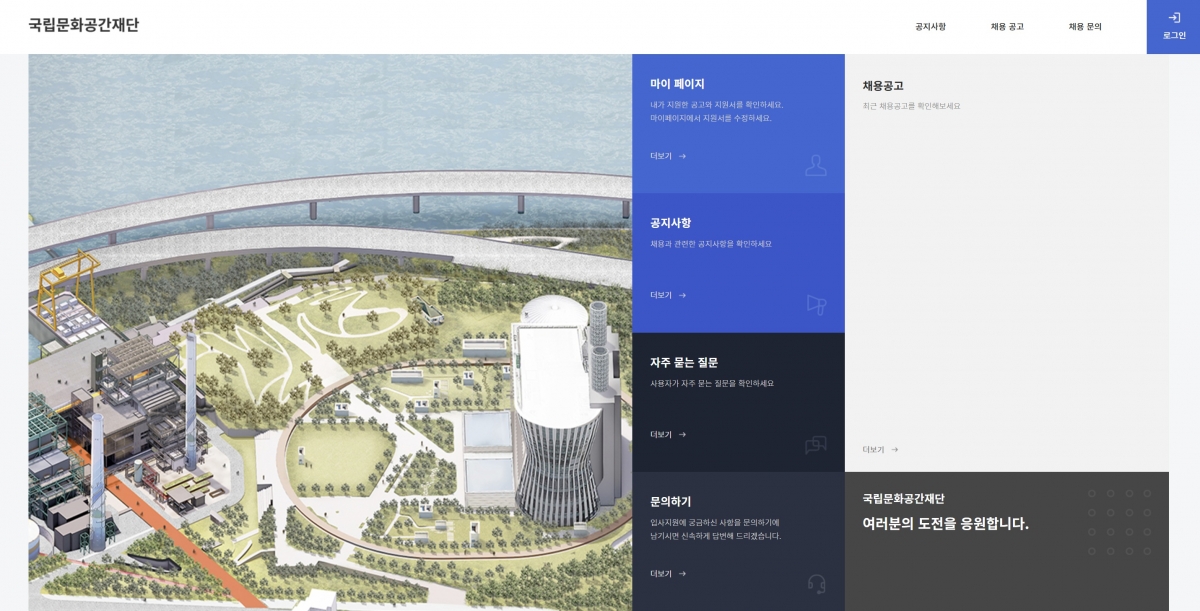This screenshot has width=1200, height=611.
Task: Click 더보기 under 자주 묻는 질문
Action: point(661,435)
